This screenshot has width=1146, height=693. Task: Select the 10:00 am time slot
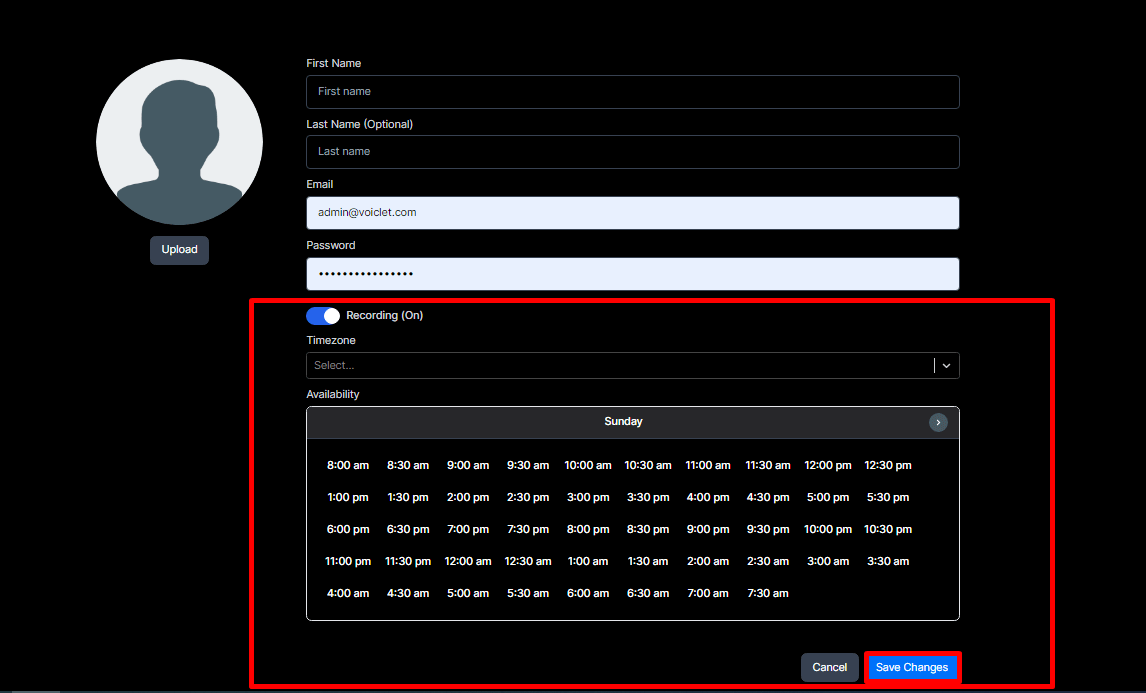[x=588, y=466]
